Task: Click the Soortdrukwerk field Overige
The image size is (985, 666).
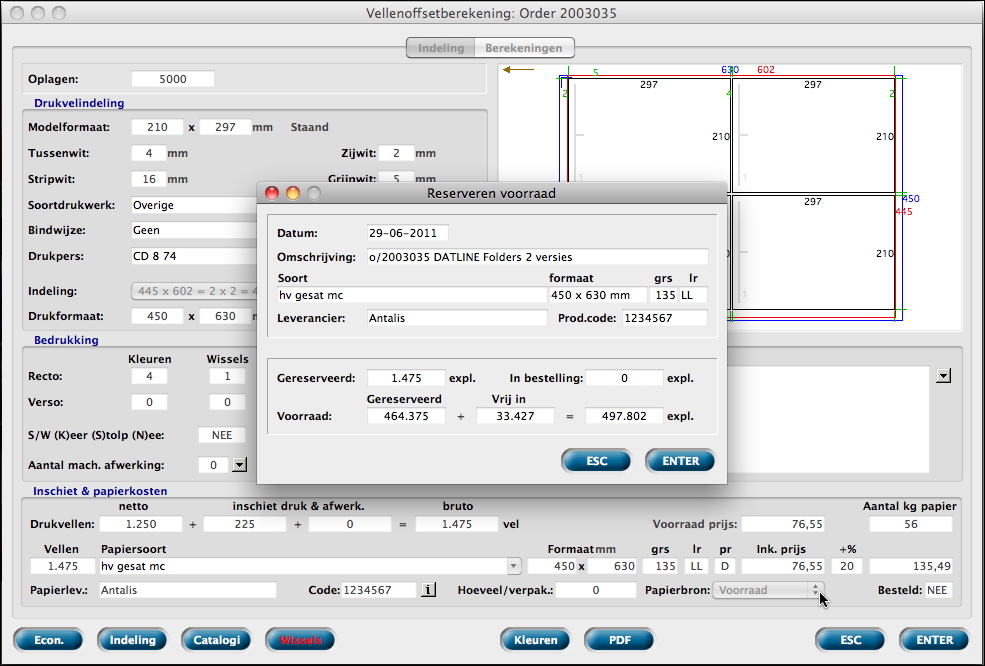Action: click(x=194, y=205)
